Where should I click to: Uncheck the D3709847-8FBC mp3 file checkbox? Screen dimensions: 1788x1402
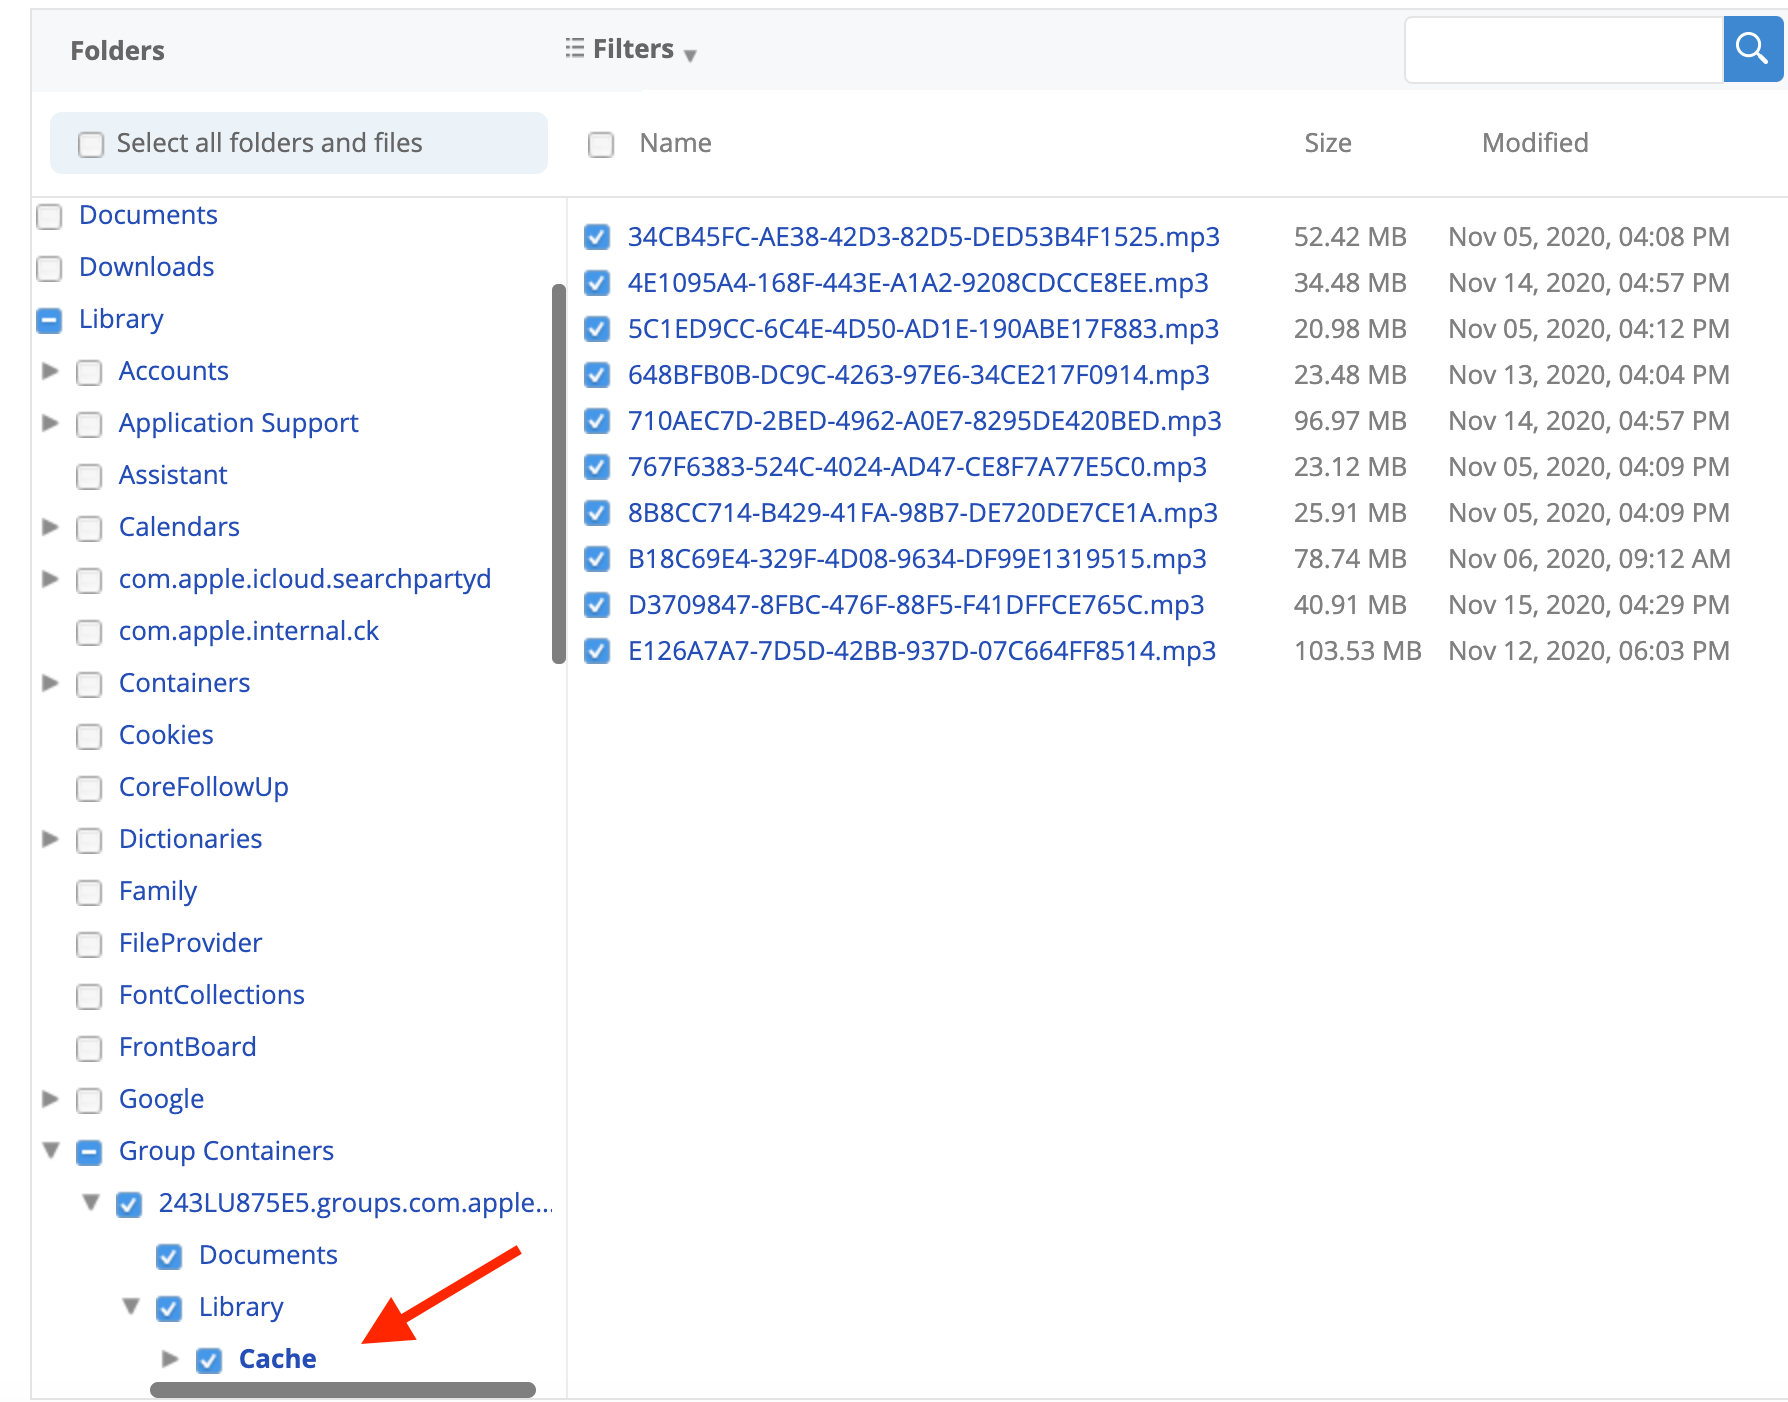[597, 605]
